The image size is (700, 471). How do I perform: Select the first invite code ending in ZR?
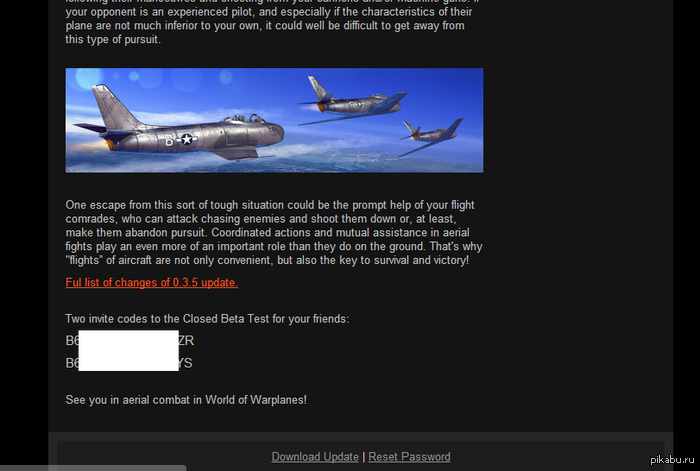(x=129, y=341)
